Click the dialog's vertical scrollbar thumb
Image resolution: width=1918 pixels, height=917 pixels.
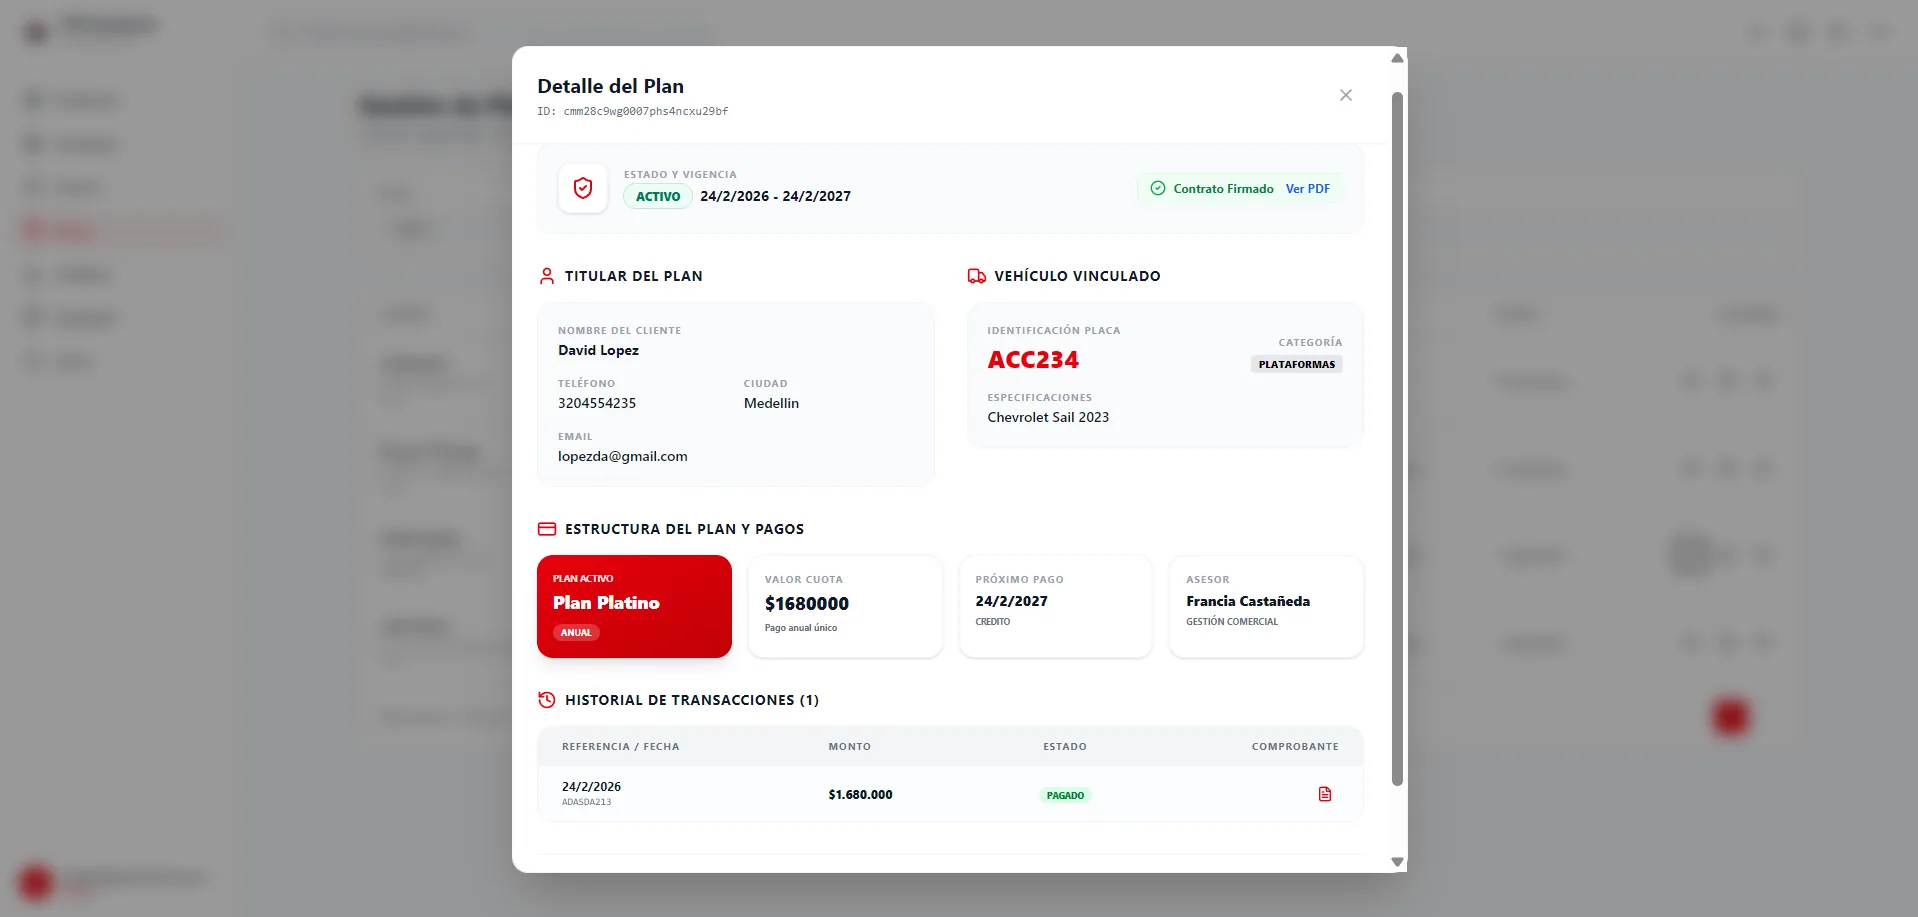(x=1397, y=440)
